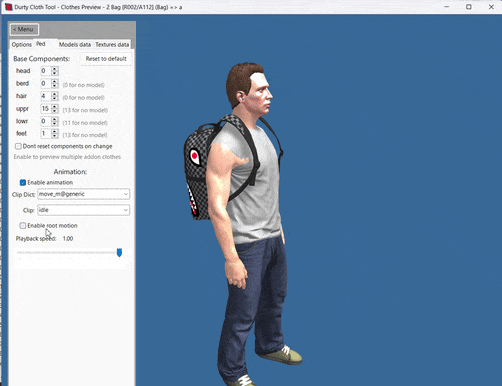502x386 pixels.
Task: Expand the Clip idle dropdown
Action: pos(83,210)
